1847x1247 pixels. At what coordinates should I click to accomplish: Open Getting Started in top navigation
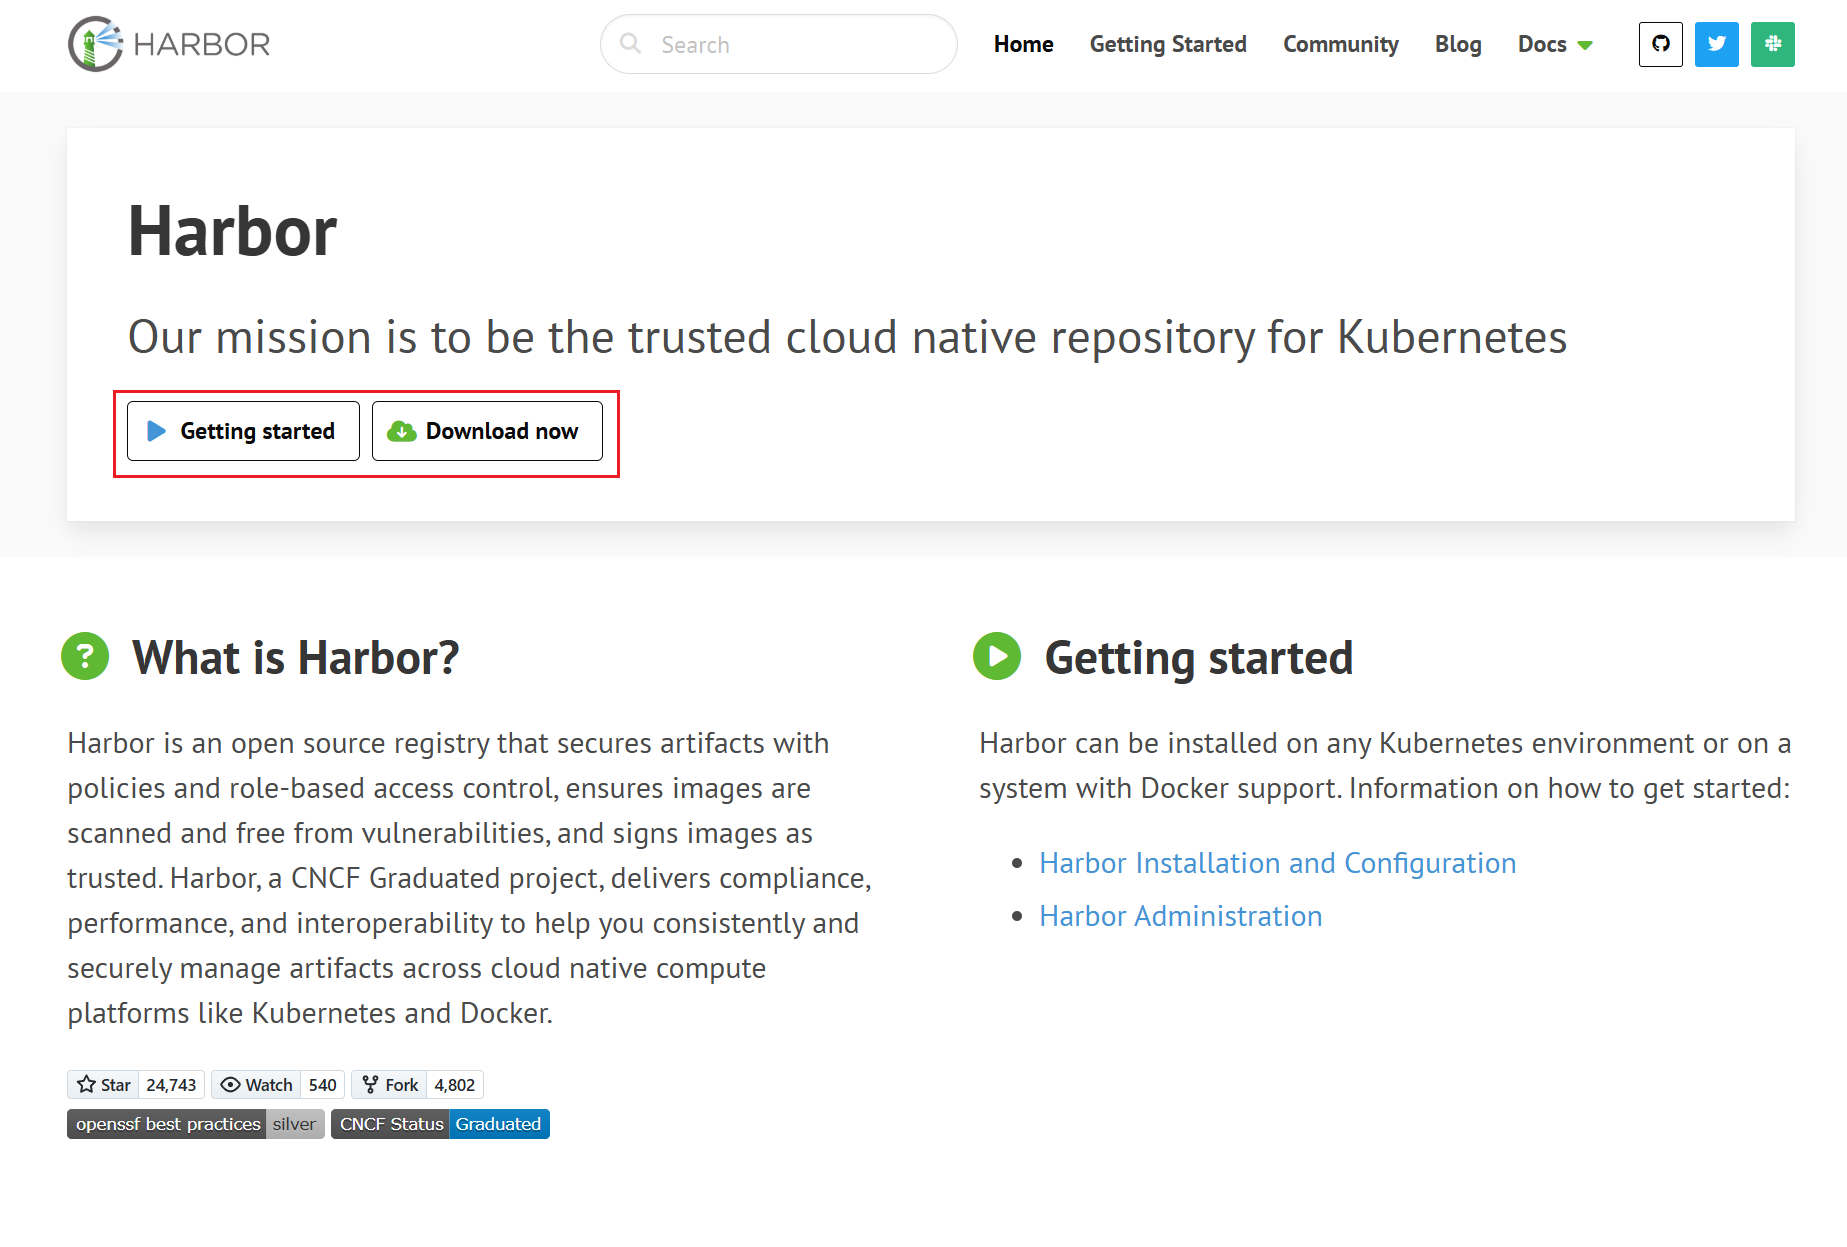coord(1168,44)
